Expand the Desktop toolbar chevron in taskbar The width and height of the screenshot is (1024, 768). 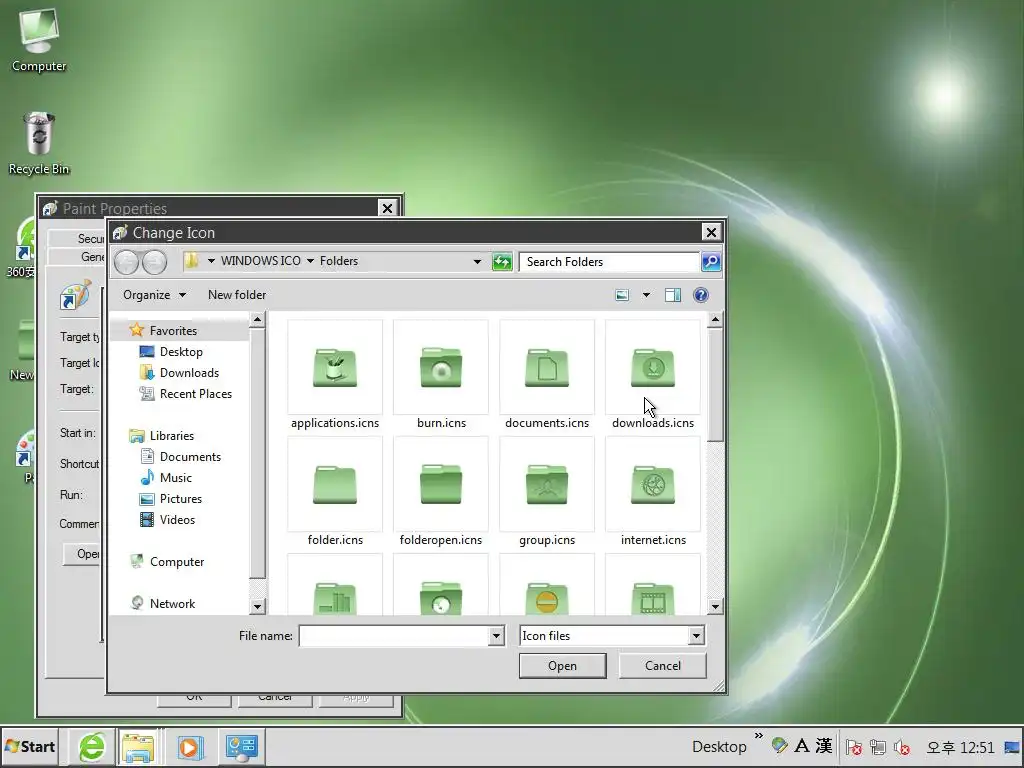click(x=758, y=736)
